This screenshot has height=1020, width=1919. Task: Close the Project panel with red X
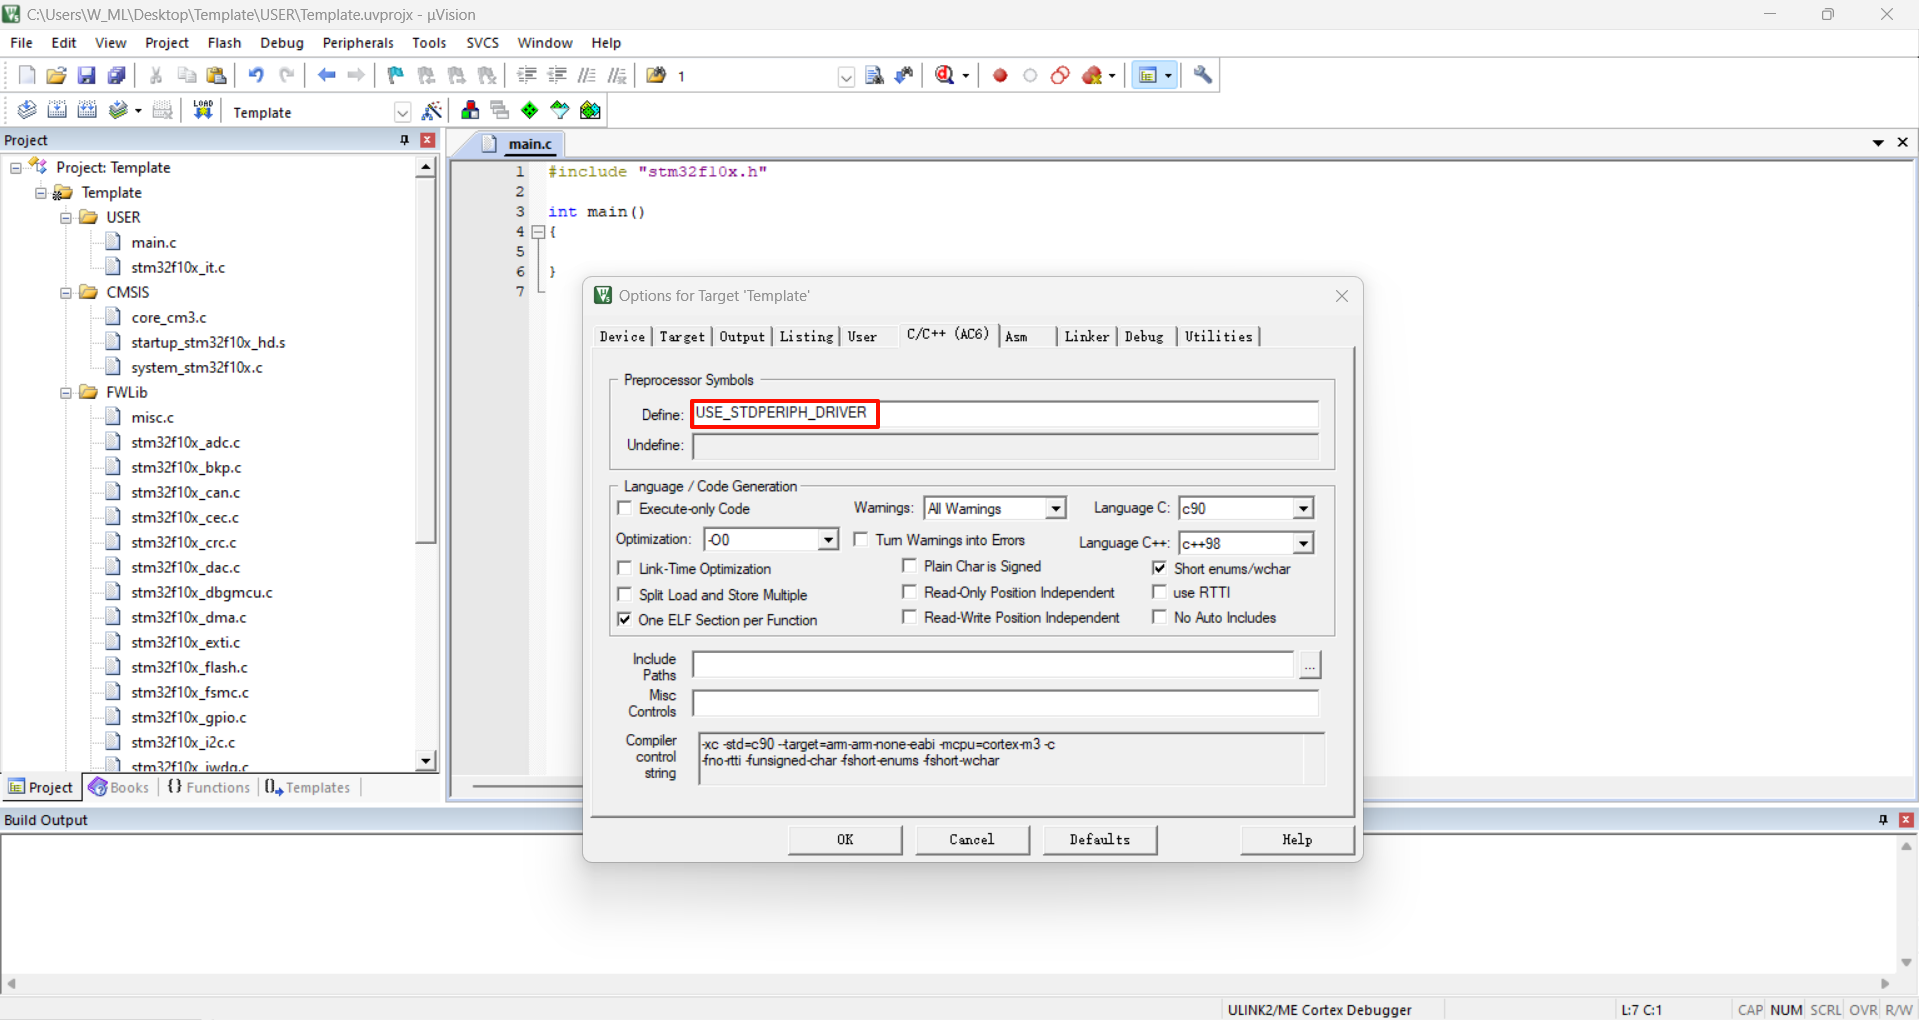pos(428,140)
